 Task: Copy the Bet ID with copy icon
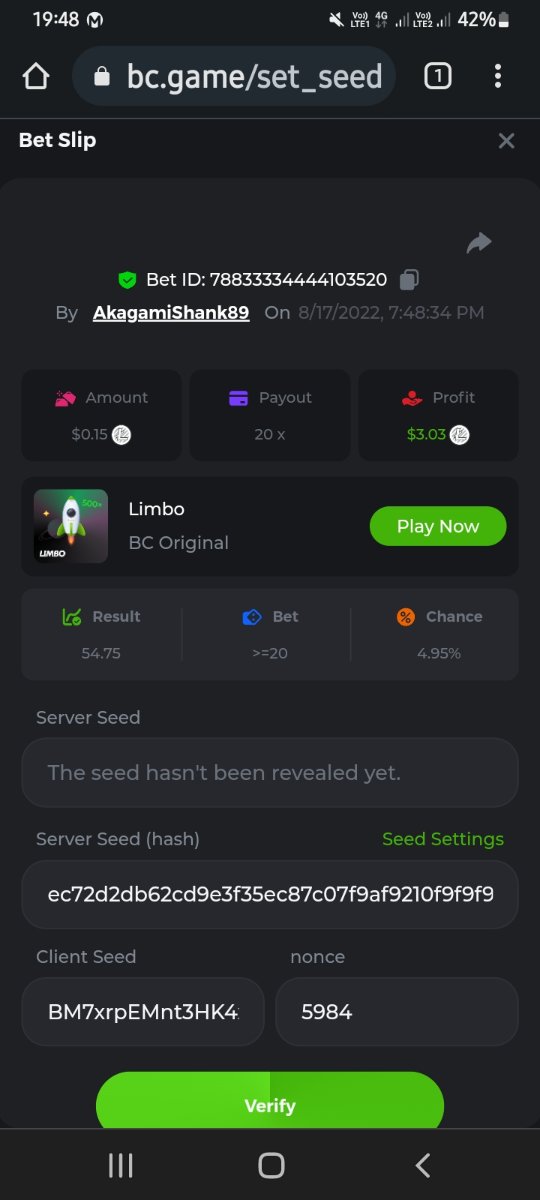[409, 279]
